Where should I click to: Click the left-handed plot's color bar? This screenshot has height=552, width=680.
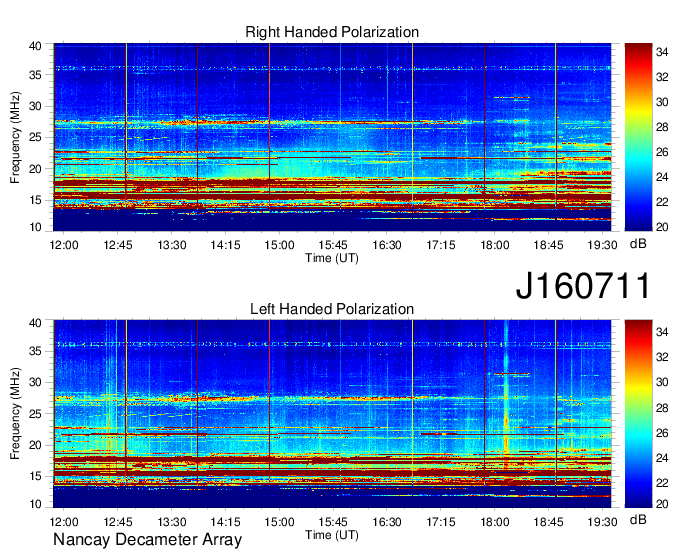click(x=638, y=414)
